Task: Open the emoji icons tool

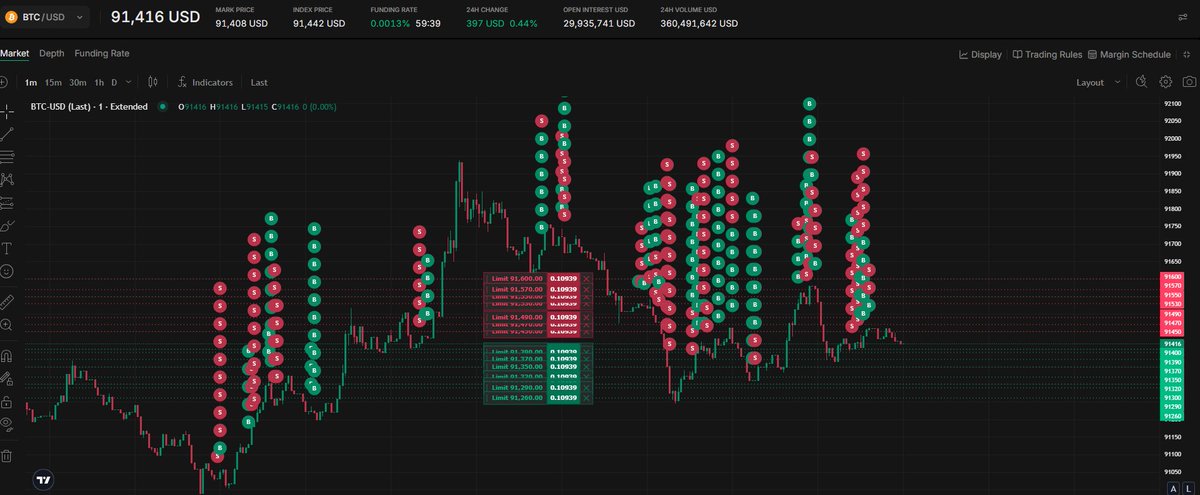Action: (7, 271)
